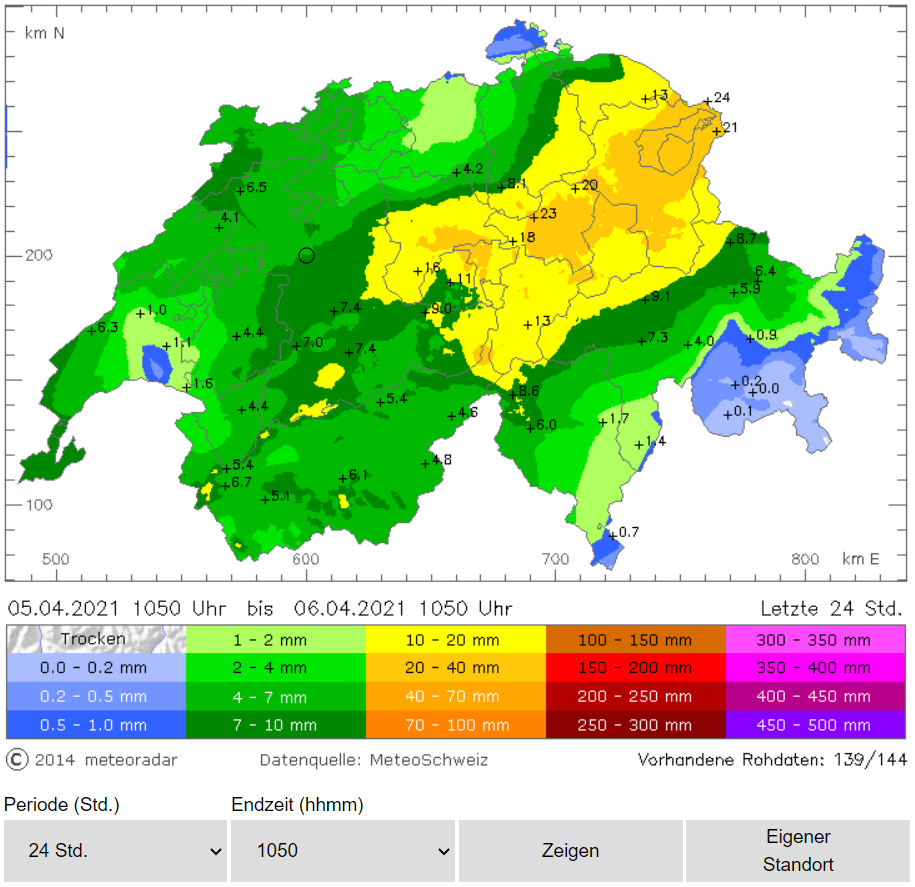Click the copyright symbol next to meteoradar
This screenshot has width=915, height=887.
pos(17,760)
